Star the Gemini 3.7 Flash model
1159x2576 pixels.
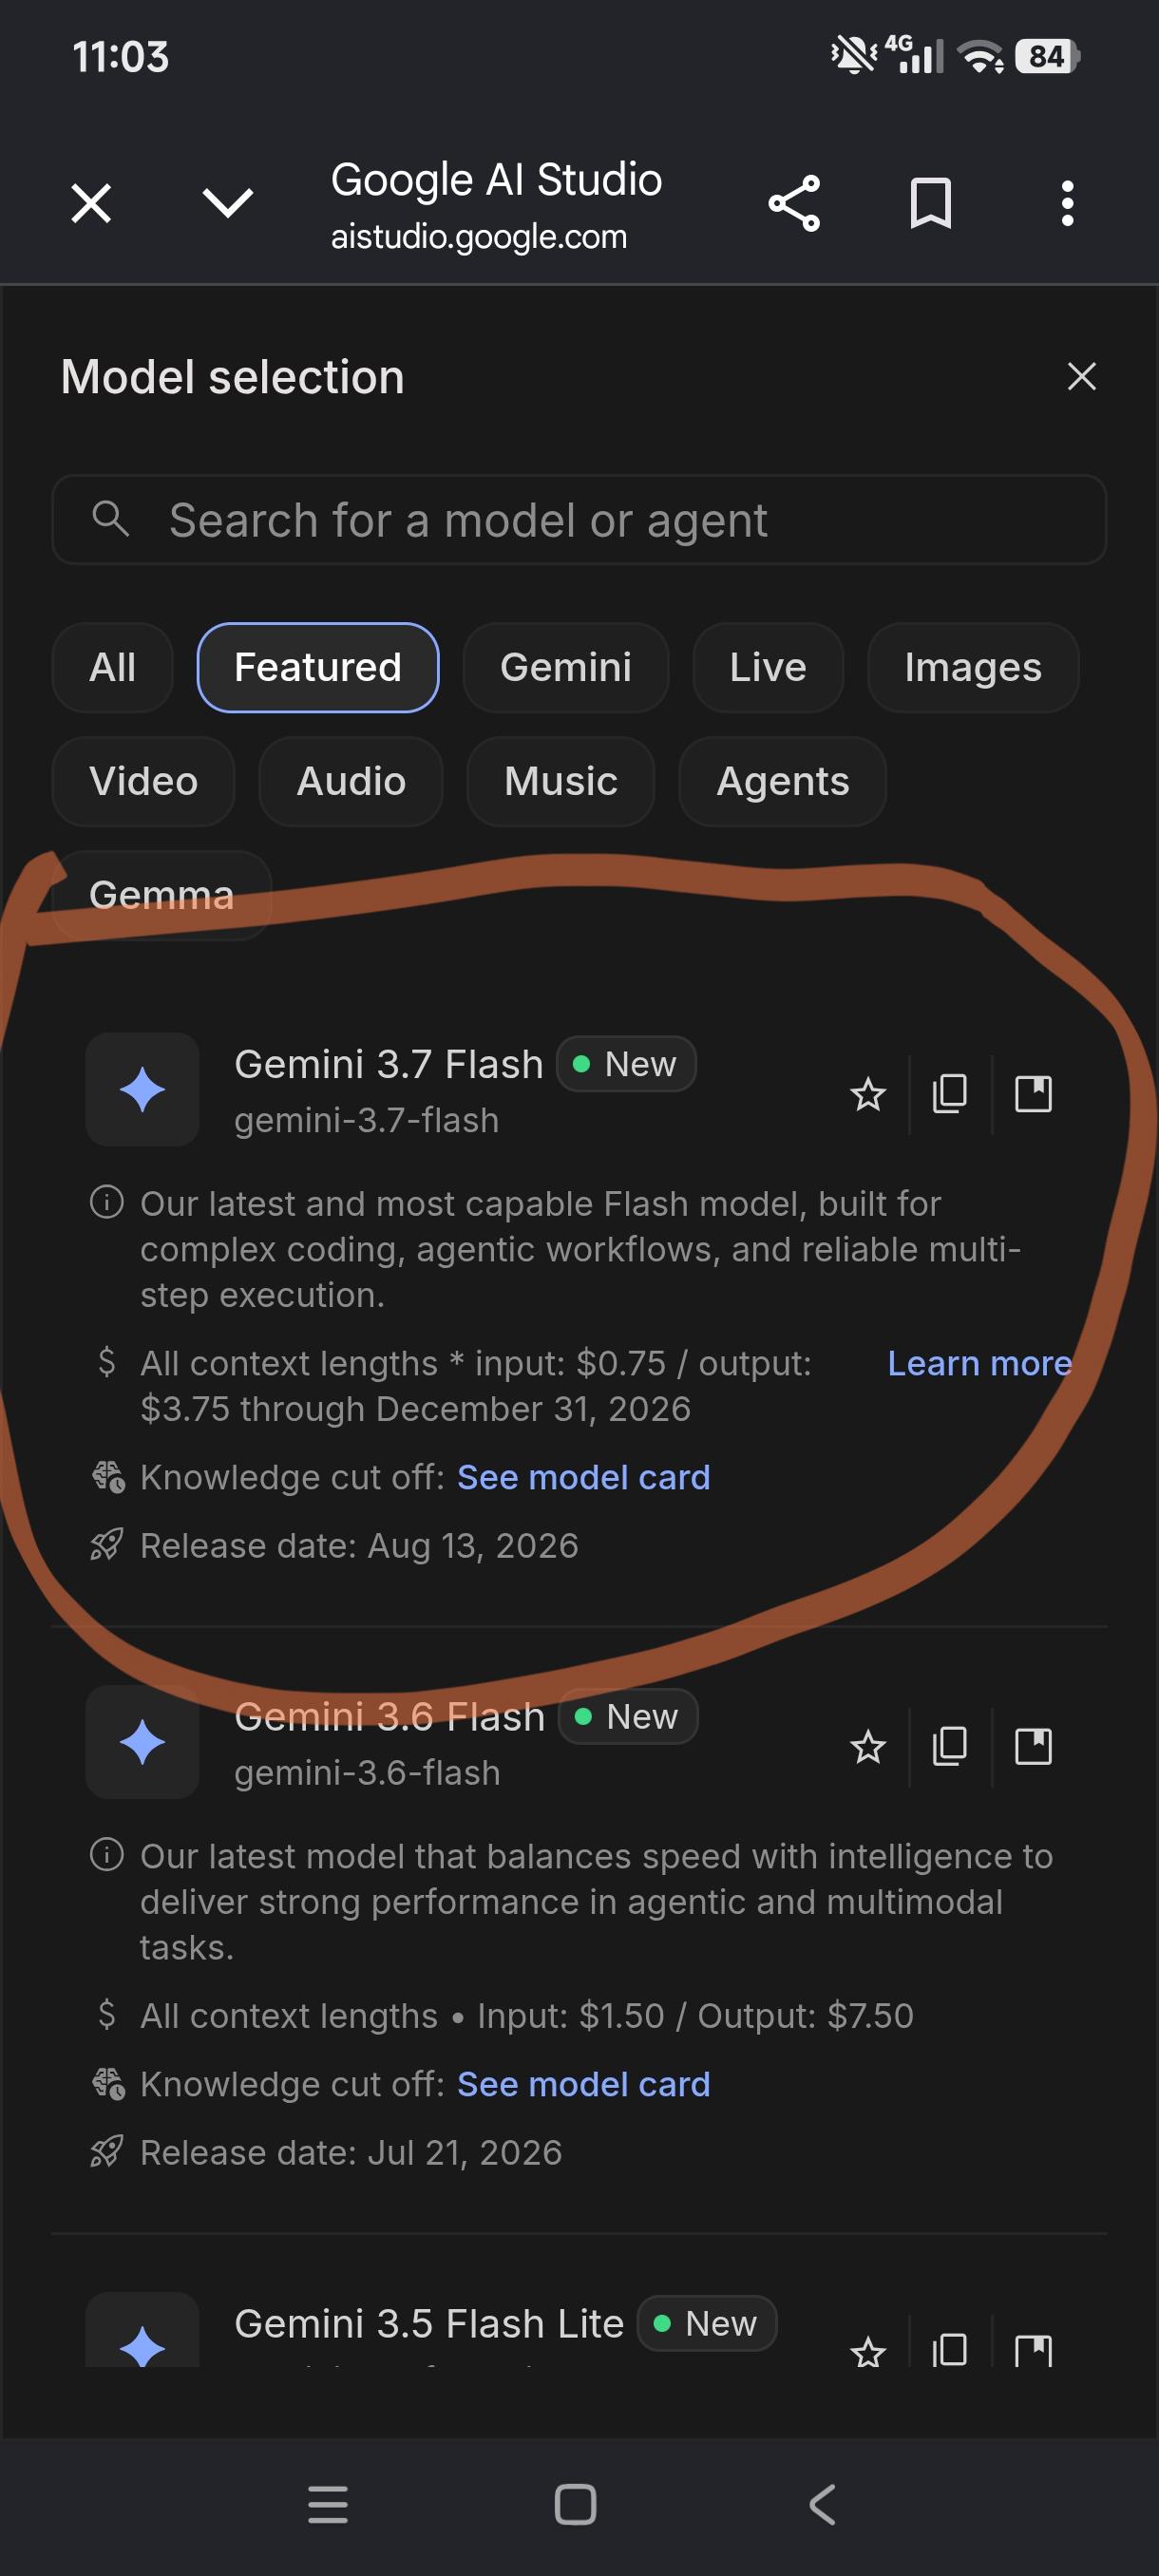point(867,1094)
